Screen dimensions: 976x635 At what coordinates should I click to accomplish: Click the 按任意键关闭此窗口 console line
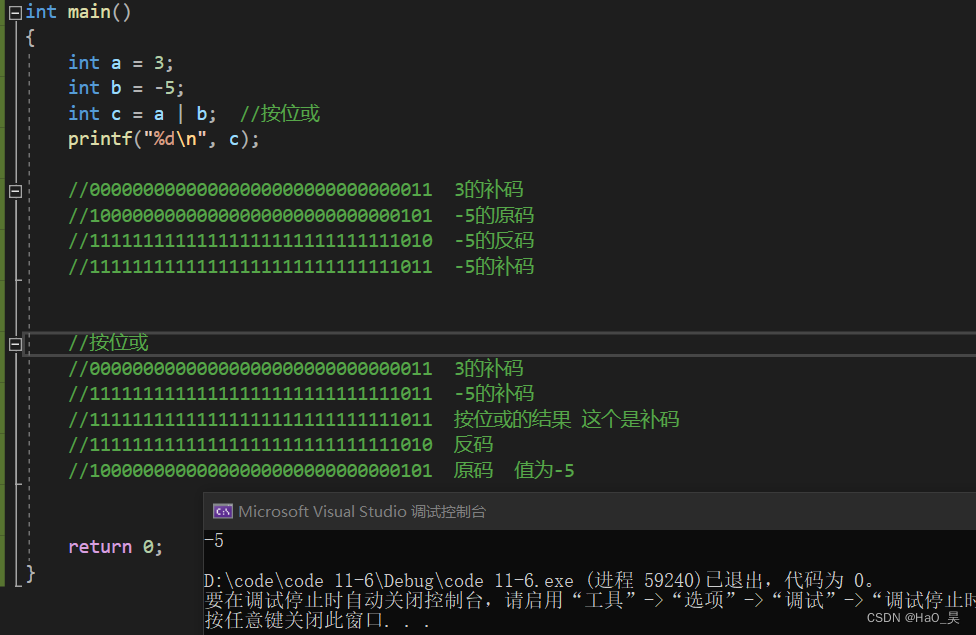coord(317,620)
